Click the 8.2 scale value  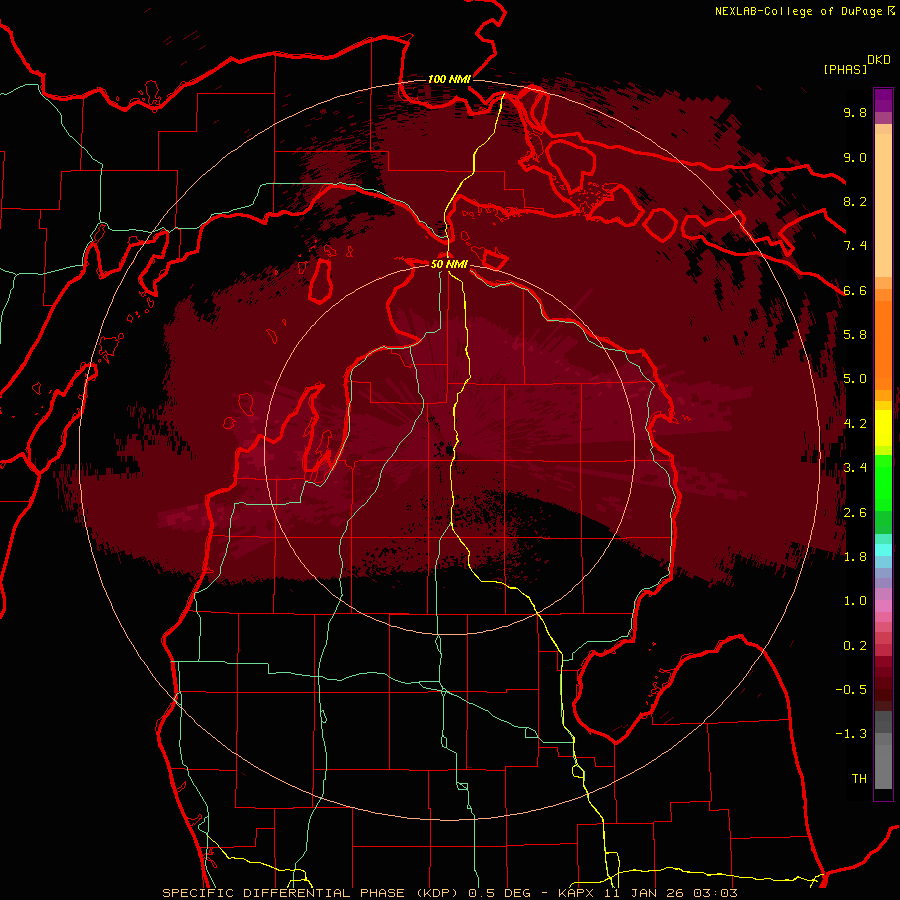click(x=855, y=201)
